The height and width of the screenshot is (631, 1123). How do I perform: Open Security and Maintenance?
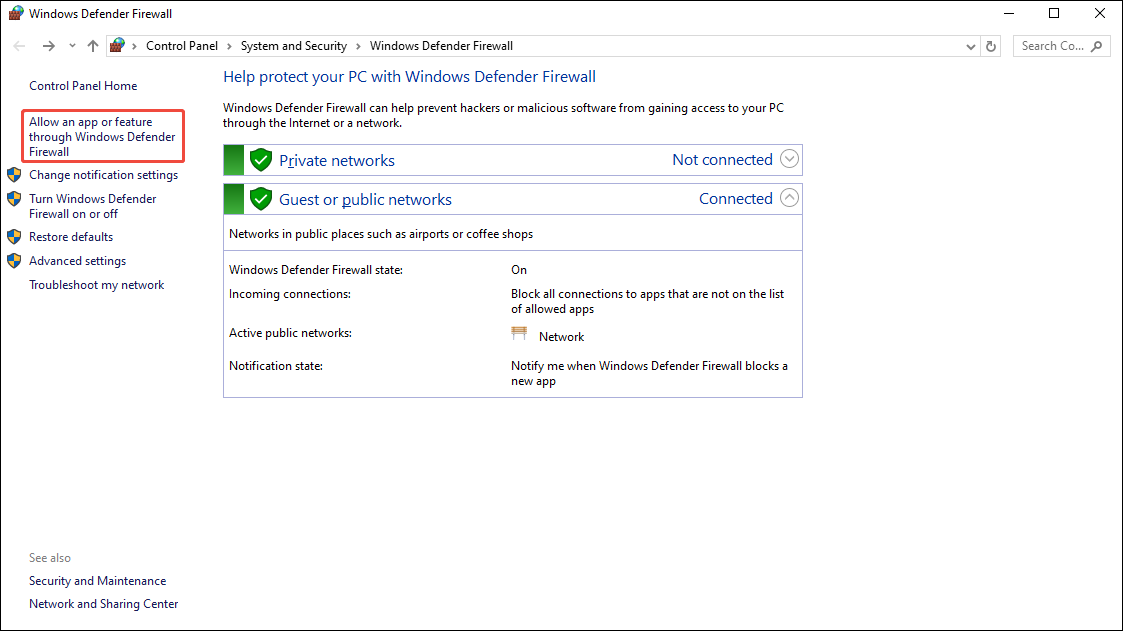pyautogui.click(x=97, y=581)
